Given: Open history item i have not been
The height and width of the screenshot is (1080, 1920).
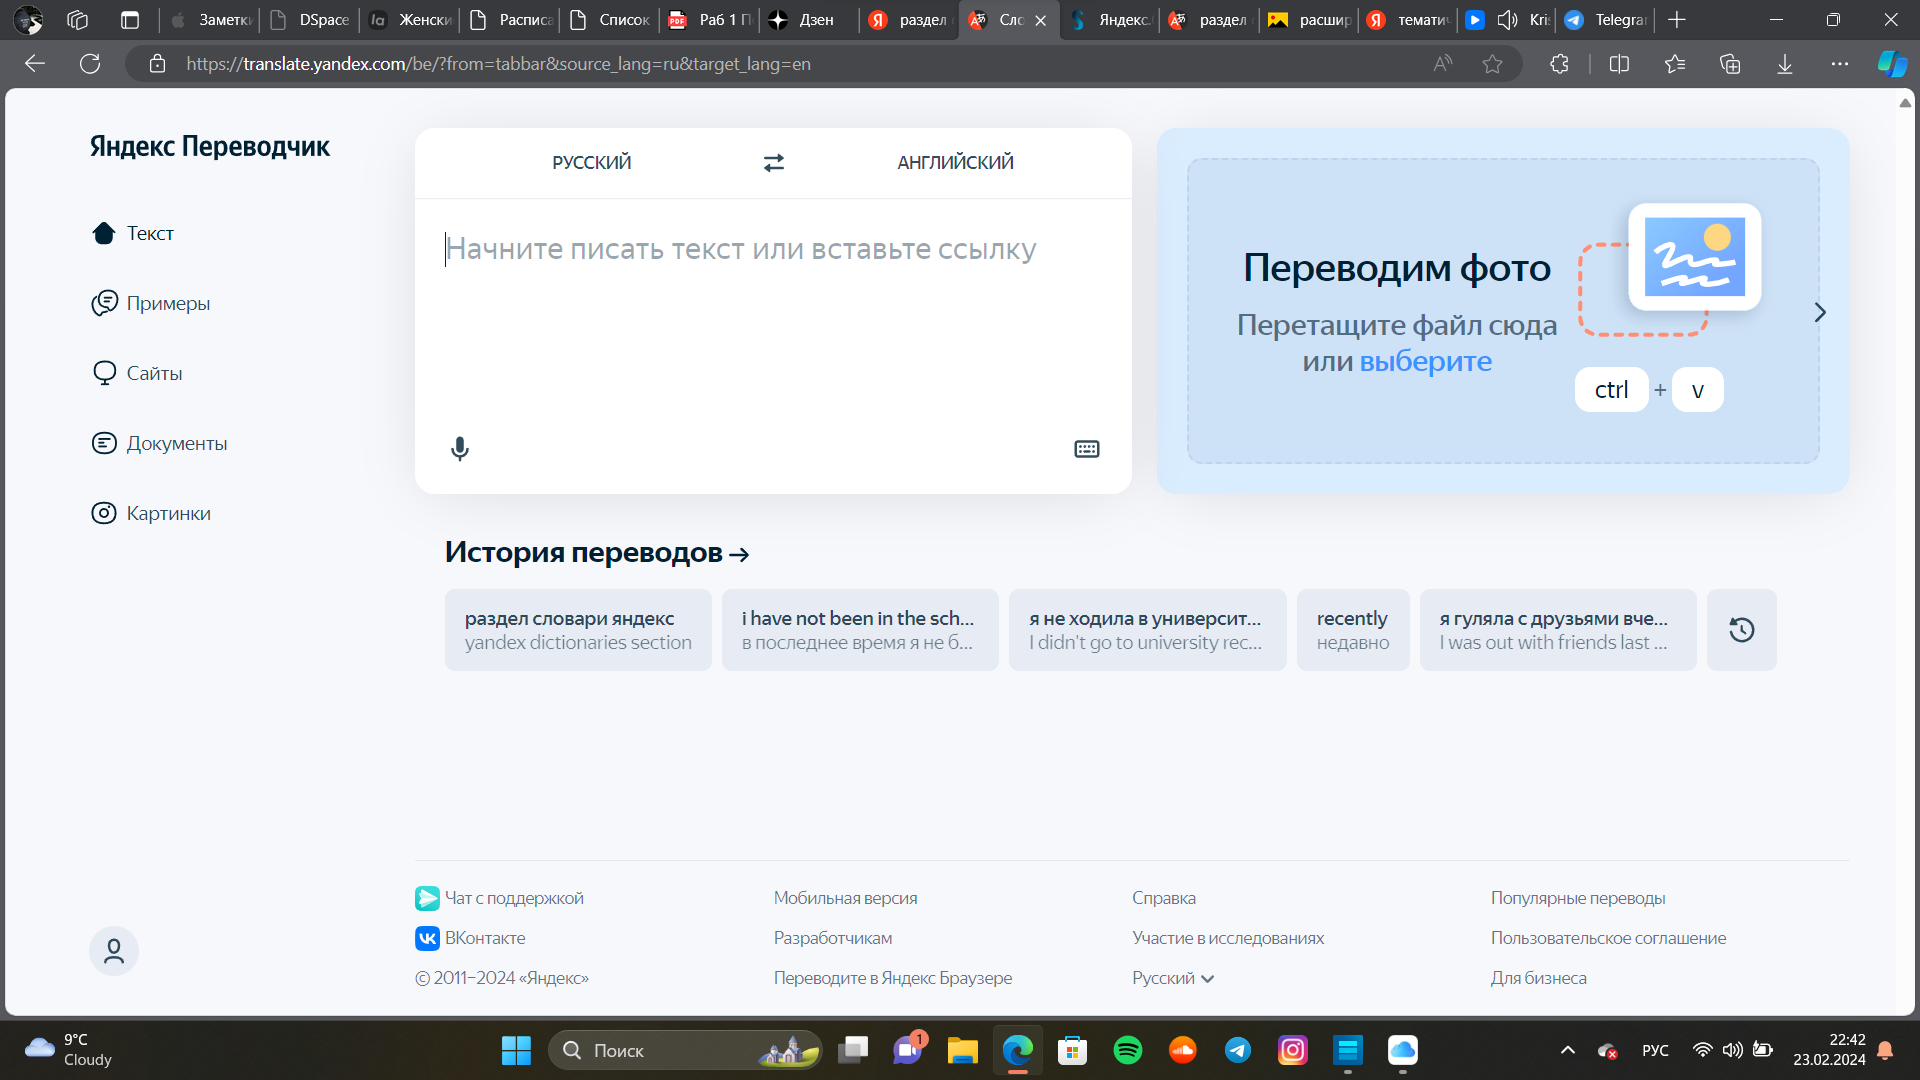Looking at the screenshot, I should tap(860, 630).
